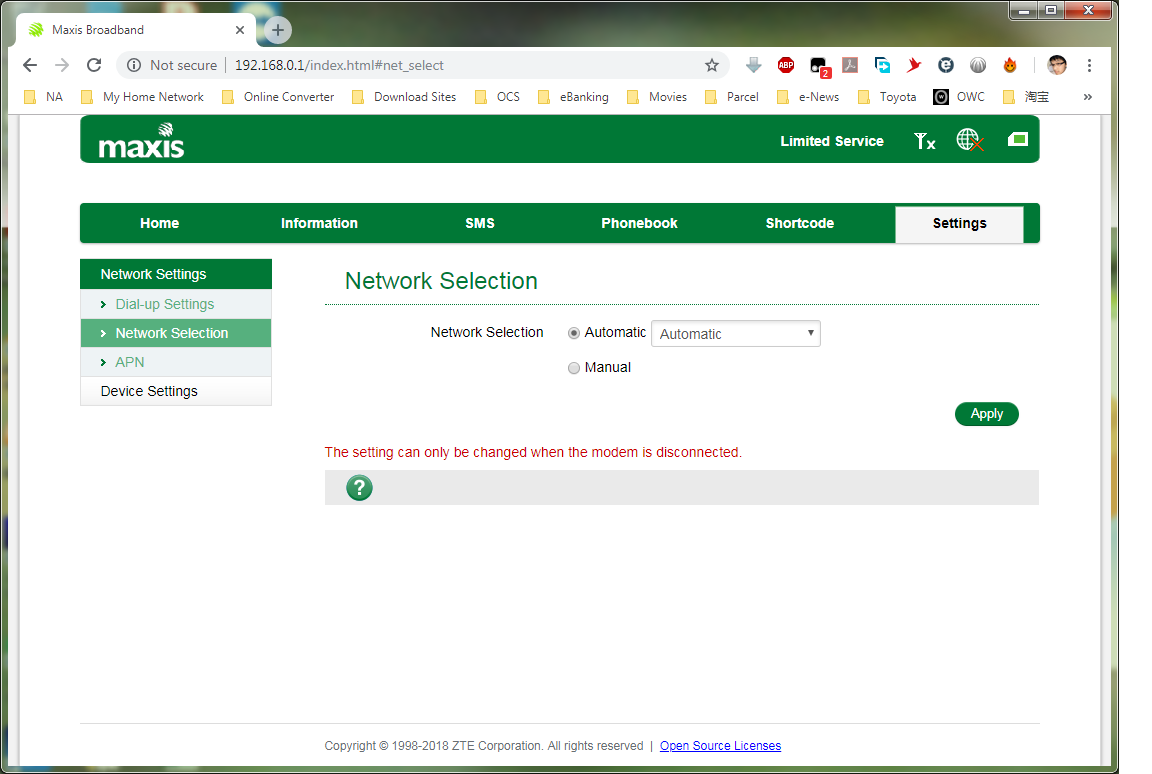The image size is (1152, 774).
Task: Click the address bar showing 192.168.0.1
Action: tap(422, 65)
